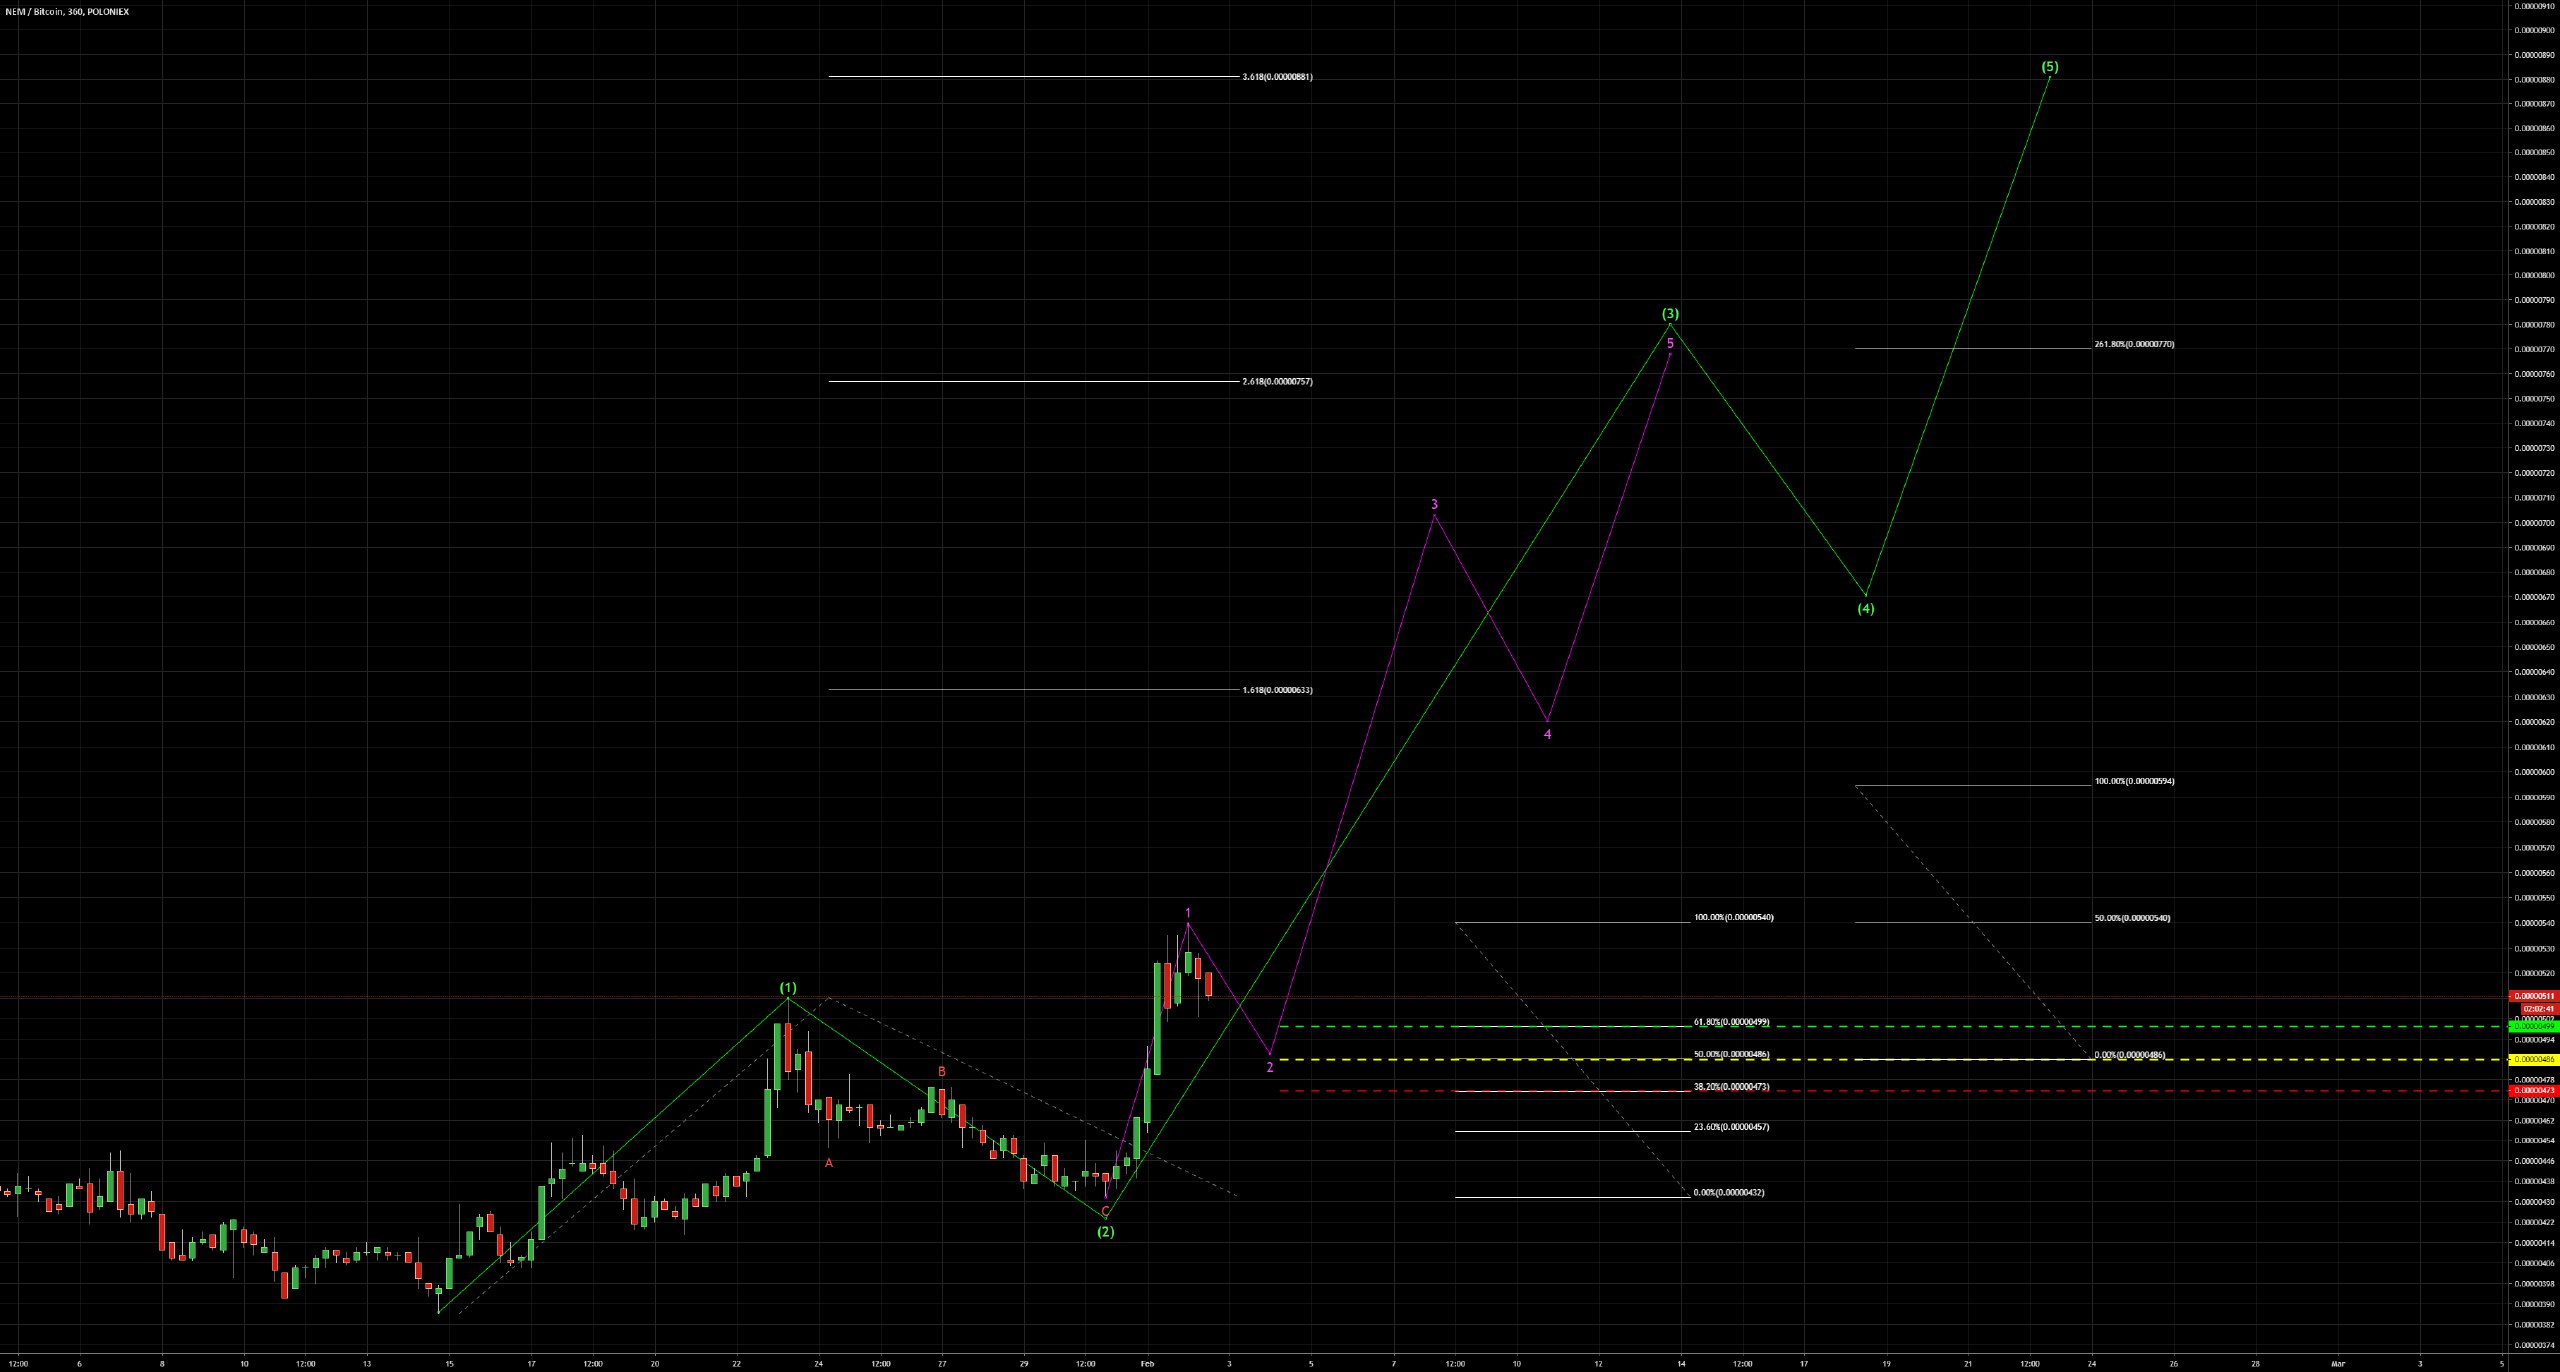Click the 0.00000800 price axis label
This screenshot has height=1372, width=2560.
[x=2535, y=275]
